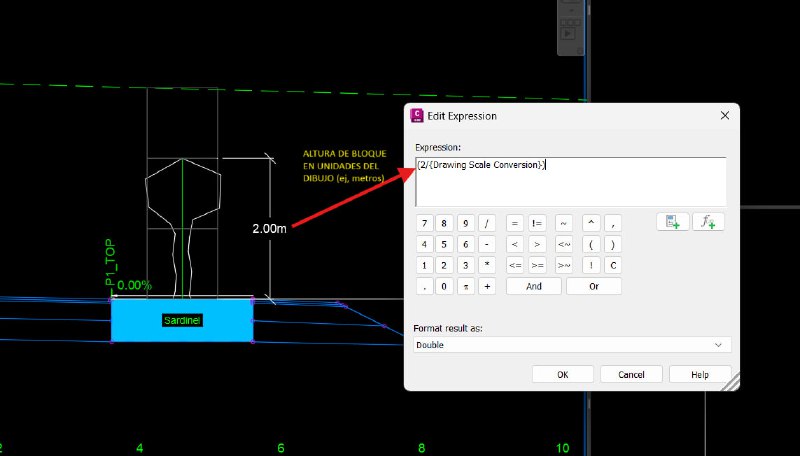Insert a closing parenthesis

(x=613, y=244)
